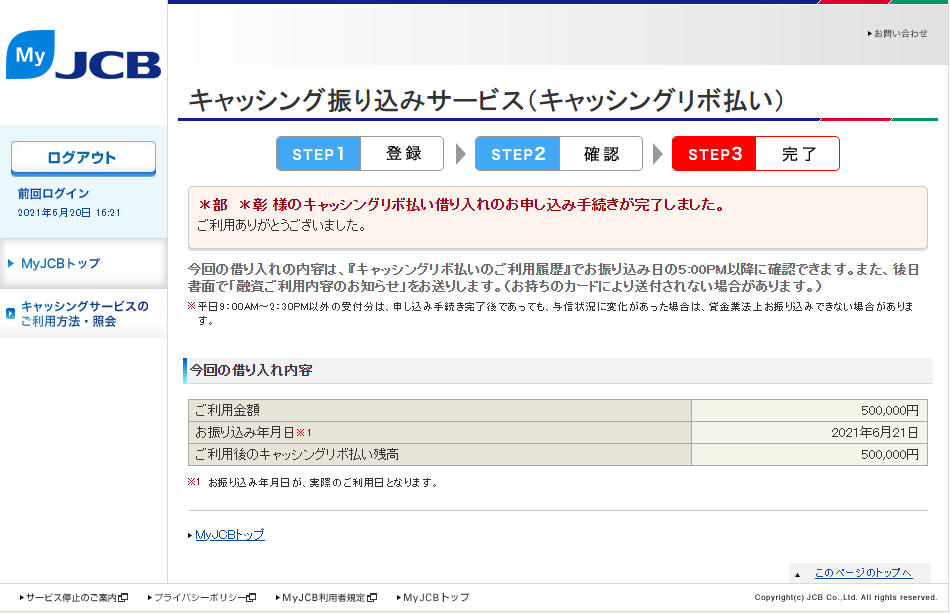Follow the MyJCBトップ link below the table
Screen dimensions: 950x613
click(x=230, y=535)
